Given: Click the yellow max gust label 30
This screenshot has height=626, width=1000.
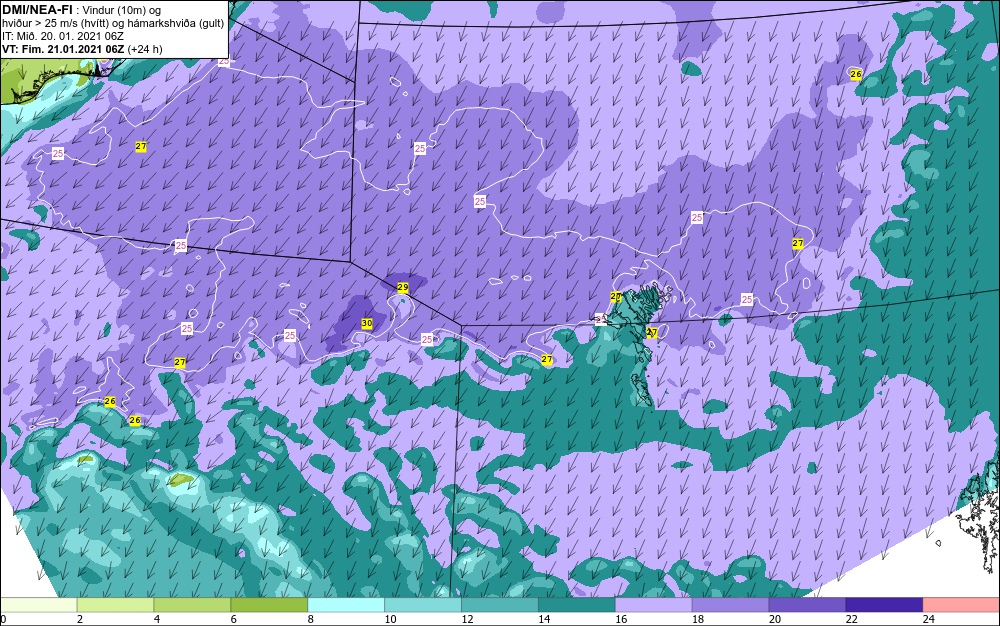Looking at the screenshot, I should (367, 323).
